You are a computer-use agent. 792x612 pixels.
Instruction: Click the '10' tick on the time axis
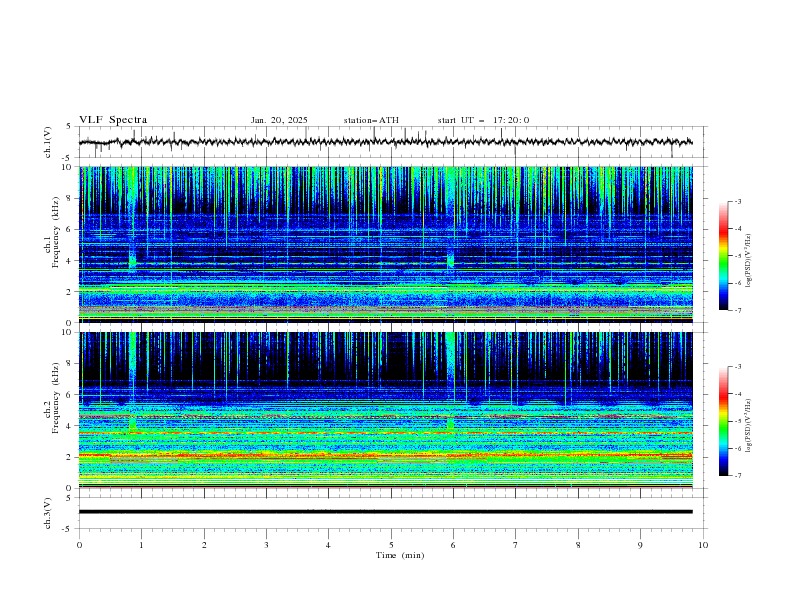click(x=703, y=545)
